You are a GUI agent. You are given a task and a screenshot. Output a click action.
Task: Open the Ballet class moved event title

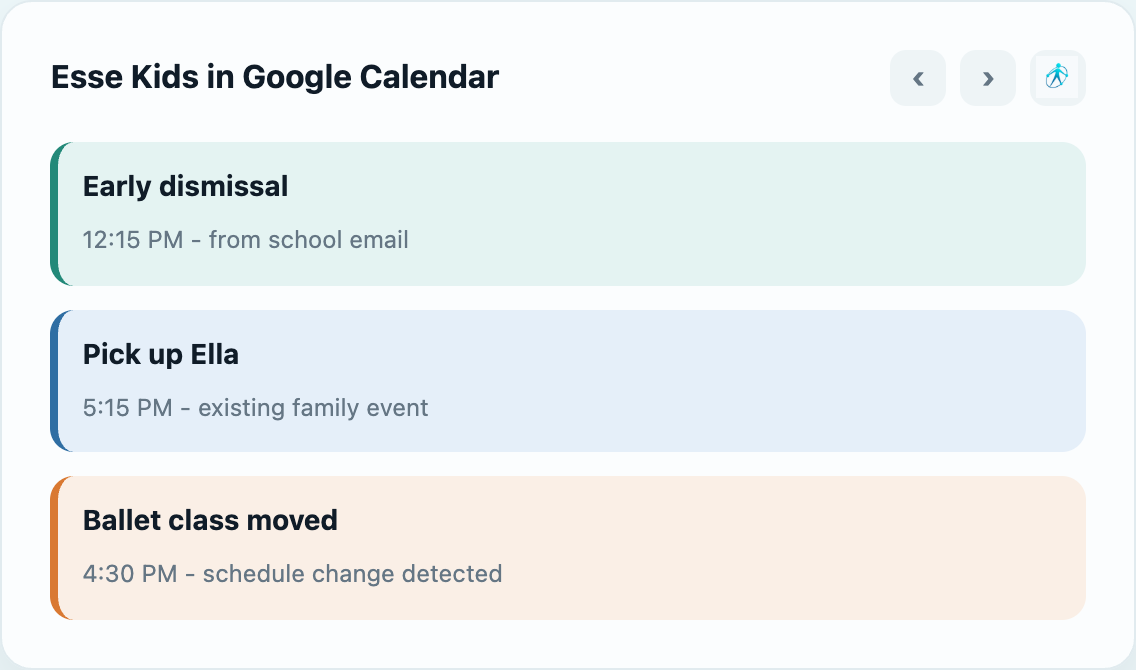pos(210,520)
